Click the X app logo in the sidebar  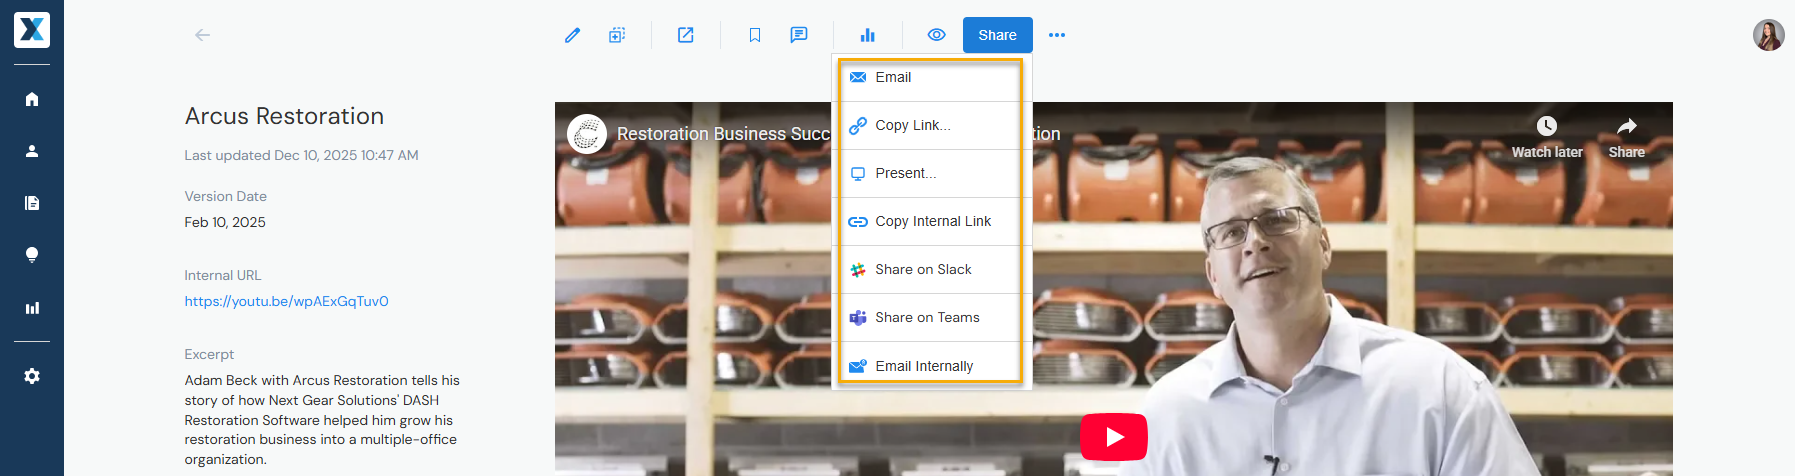pos(32,30)
